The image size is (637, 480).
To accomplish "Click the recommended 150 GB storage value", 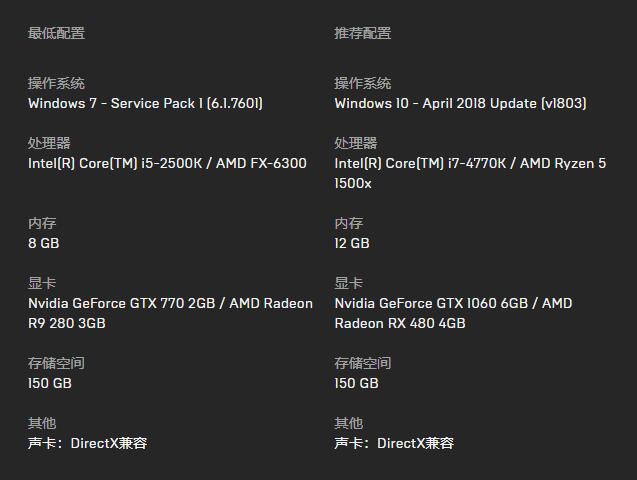I will pyautogui.click(x=356, y=383).
